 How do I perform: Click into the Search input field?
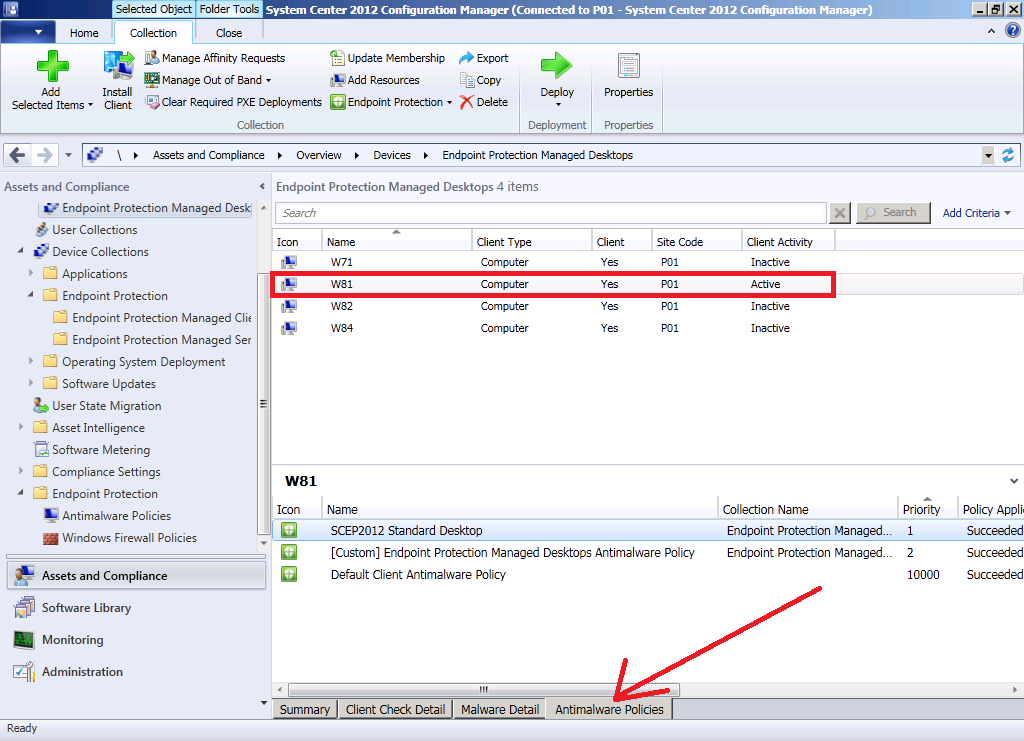pyautogui.click(x=551, y=213)
